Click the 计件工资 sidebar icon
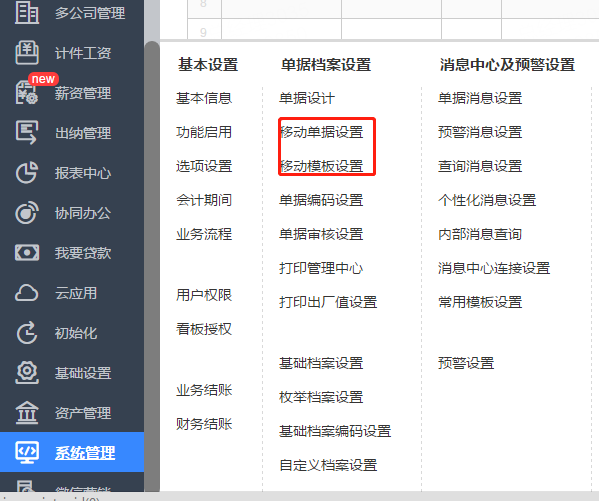Screen dimensions: 599x501 [x=27, y=52]
